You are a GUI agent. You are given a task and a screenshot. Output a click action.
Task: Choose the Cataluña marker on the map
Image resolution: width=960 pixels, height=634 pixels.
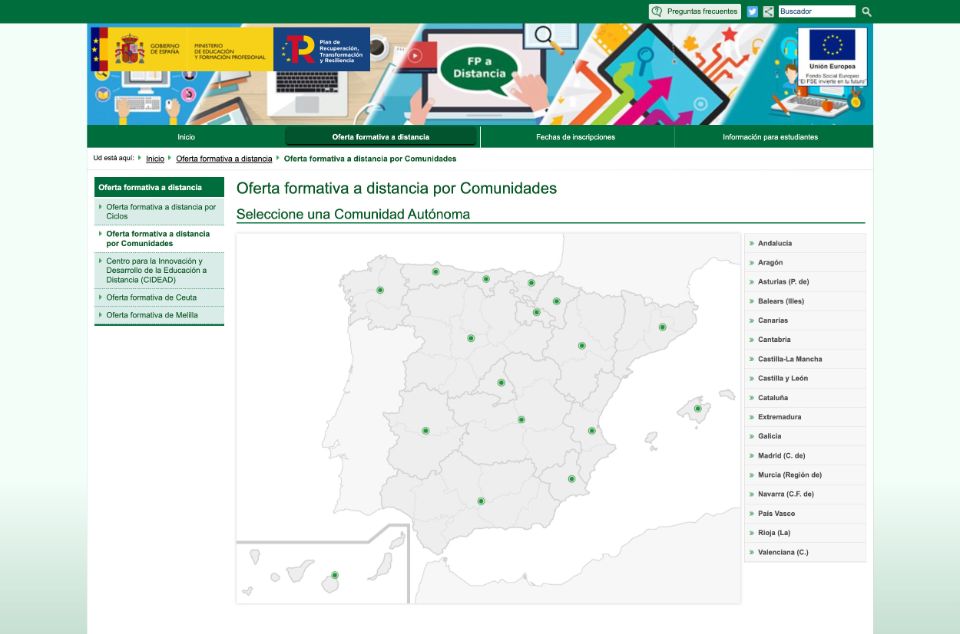pyautogui.click(x=662, y=327)
